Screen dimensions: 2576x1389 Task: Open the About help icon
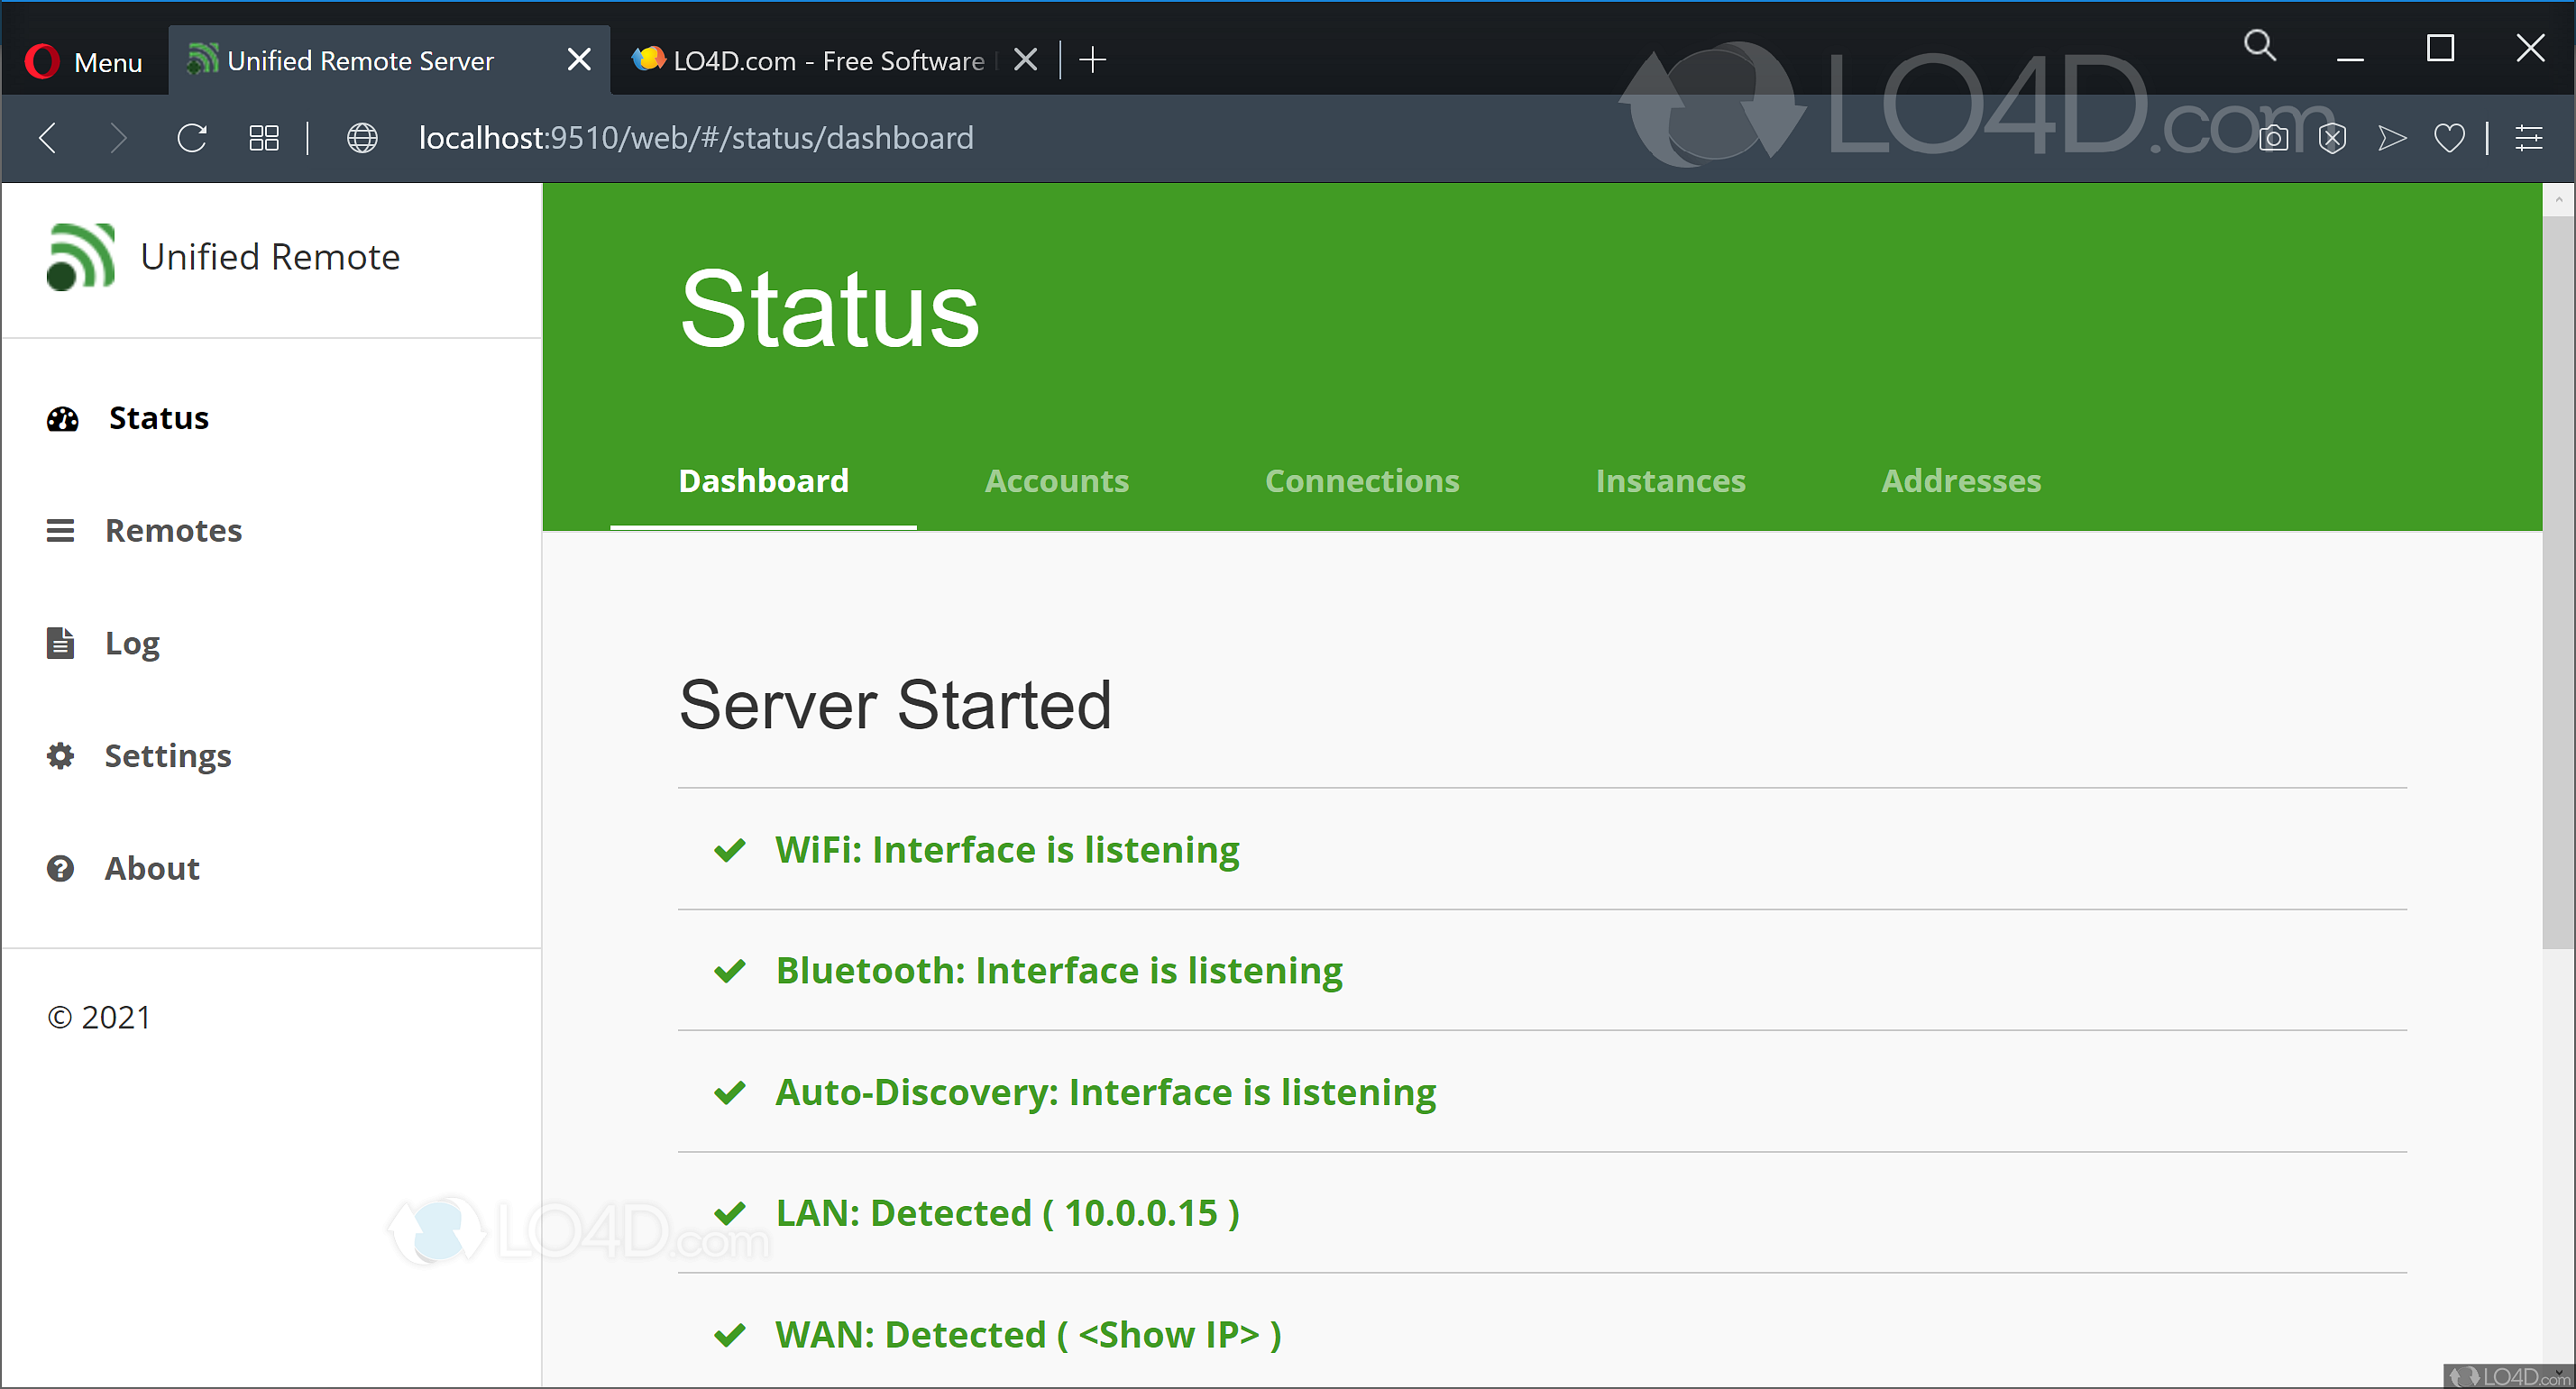[61, 868]
